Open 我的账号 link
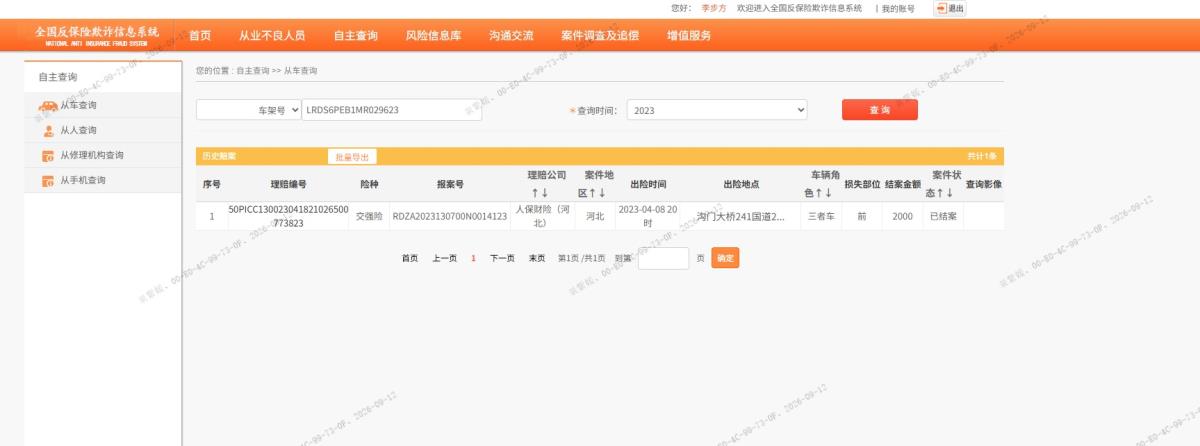1200x446 pixels. point(898,8)
